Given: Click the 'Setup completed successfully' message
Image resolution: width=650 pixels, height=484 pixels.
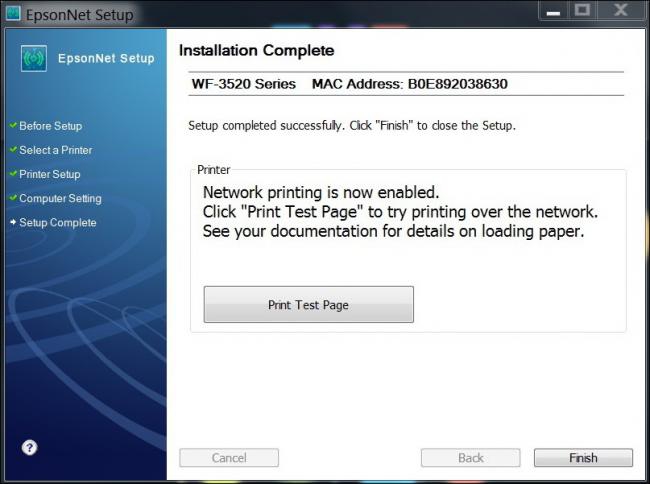Looking at the screenshot, I should (352, 126).
